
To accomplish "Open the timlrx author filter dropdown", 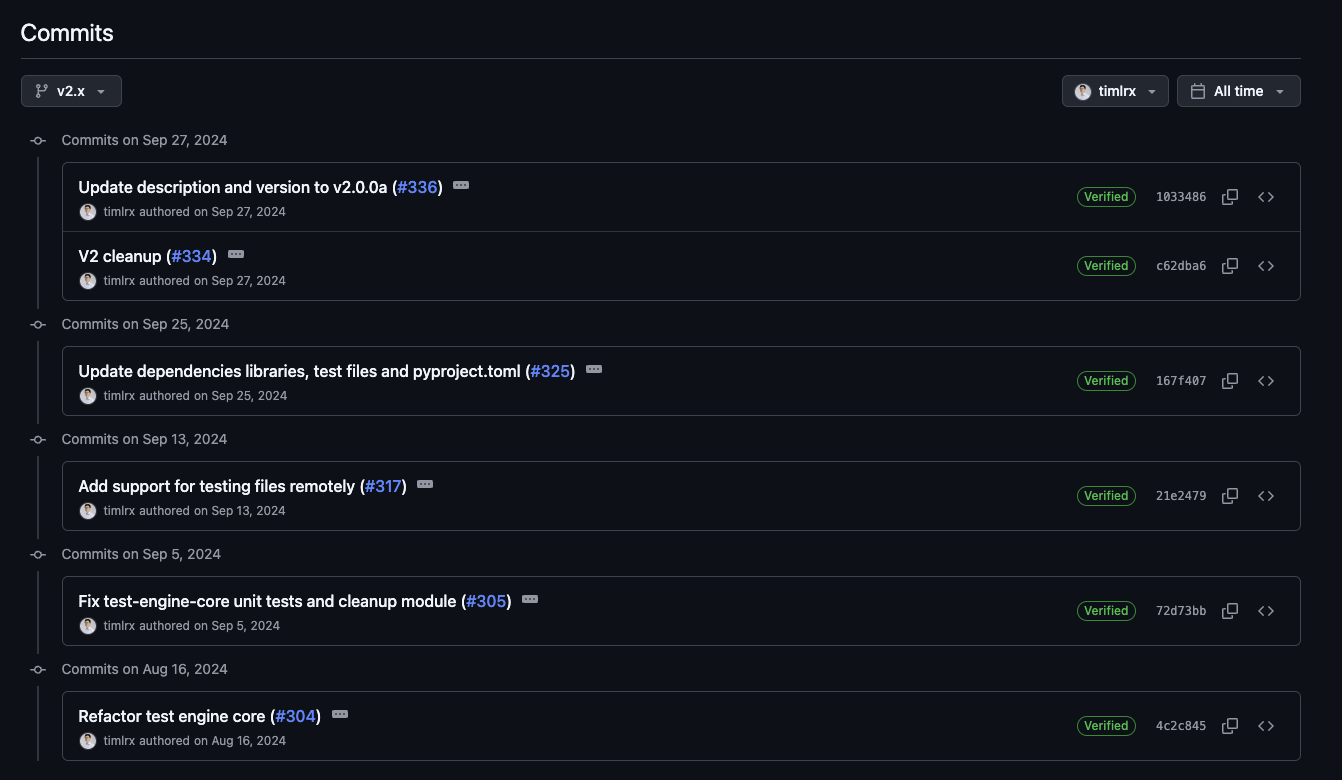I will (x=1115, y=91).
